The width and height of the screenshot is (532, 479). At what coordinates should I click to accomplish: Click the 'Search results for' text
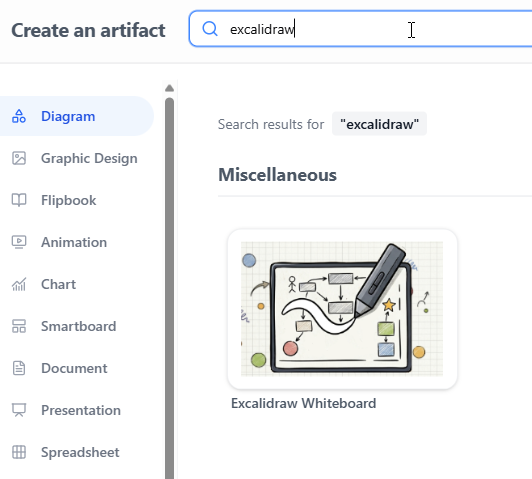(x=271, y=124)
